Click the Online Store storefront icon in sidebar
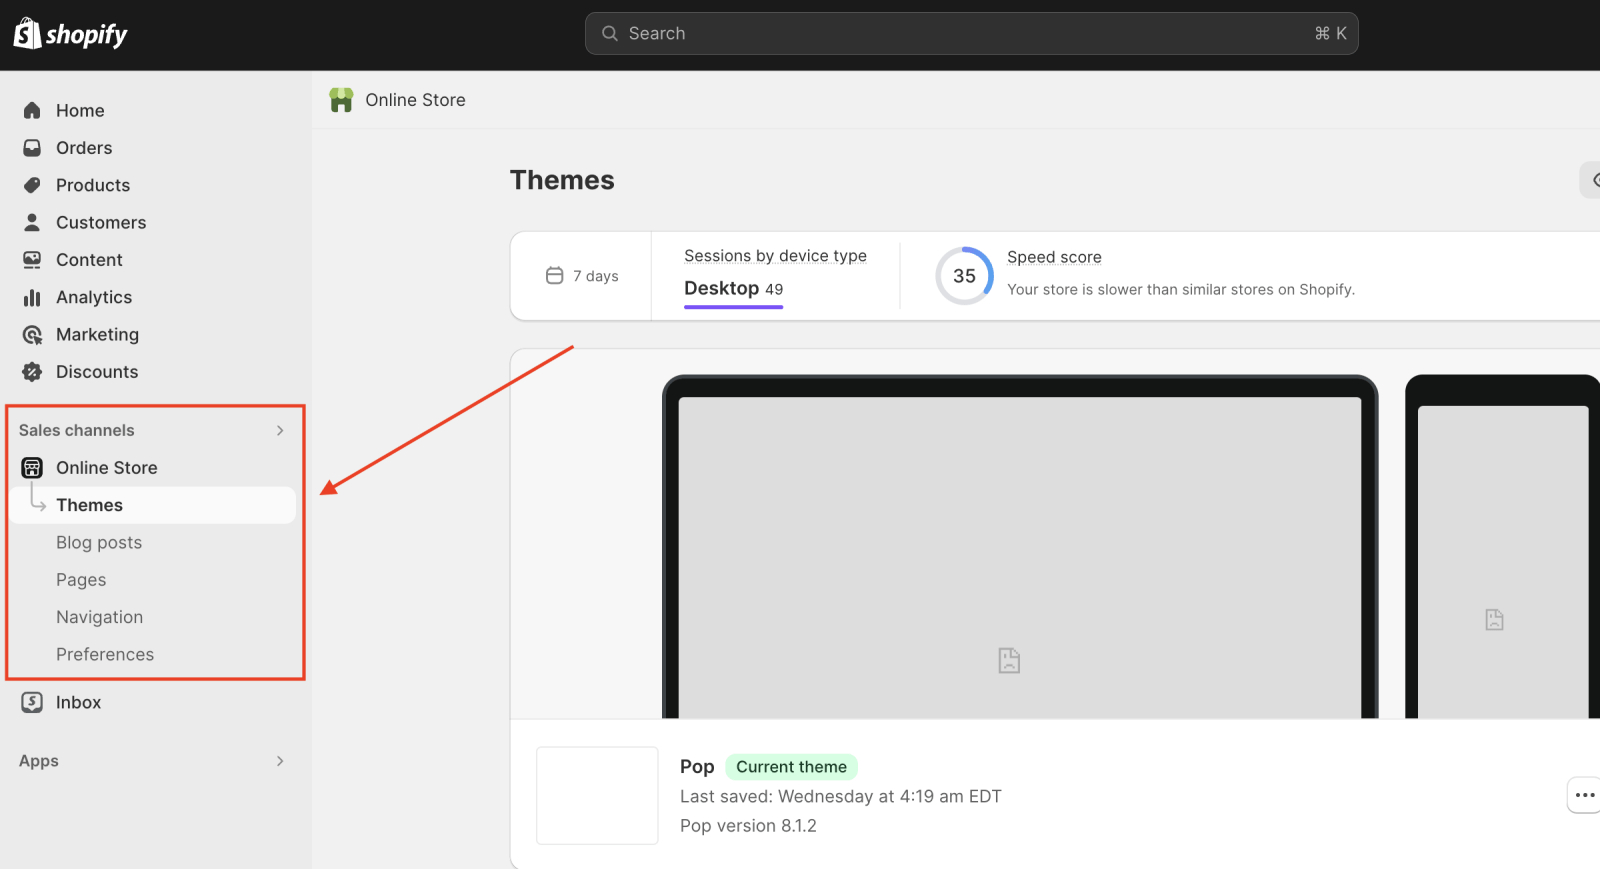 pyautogui.click(x=32, y=468)
